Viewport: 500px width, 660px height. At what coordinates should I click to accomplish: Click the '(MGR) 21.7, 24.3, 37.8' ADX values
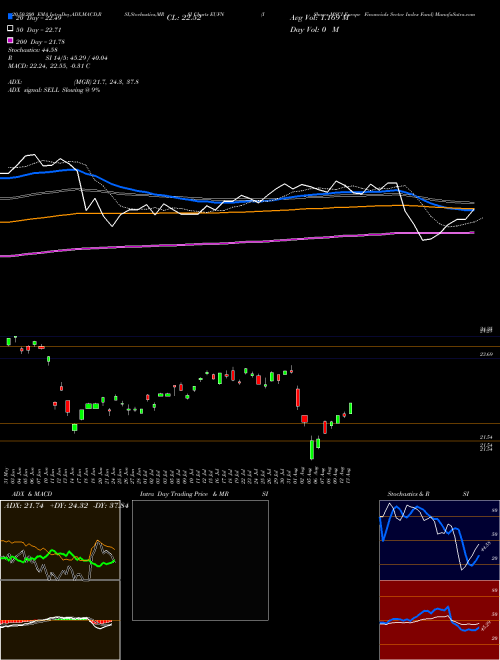pyautogui.click(x=106, y=82)
